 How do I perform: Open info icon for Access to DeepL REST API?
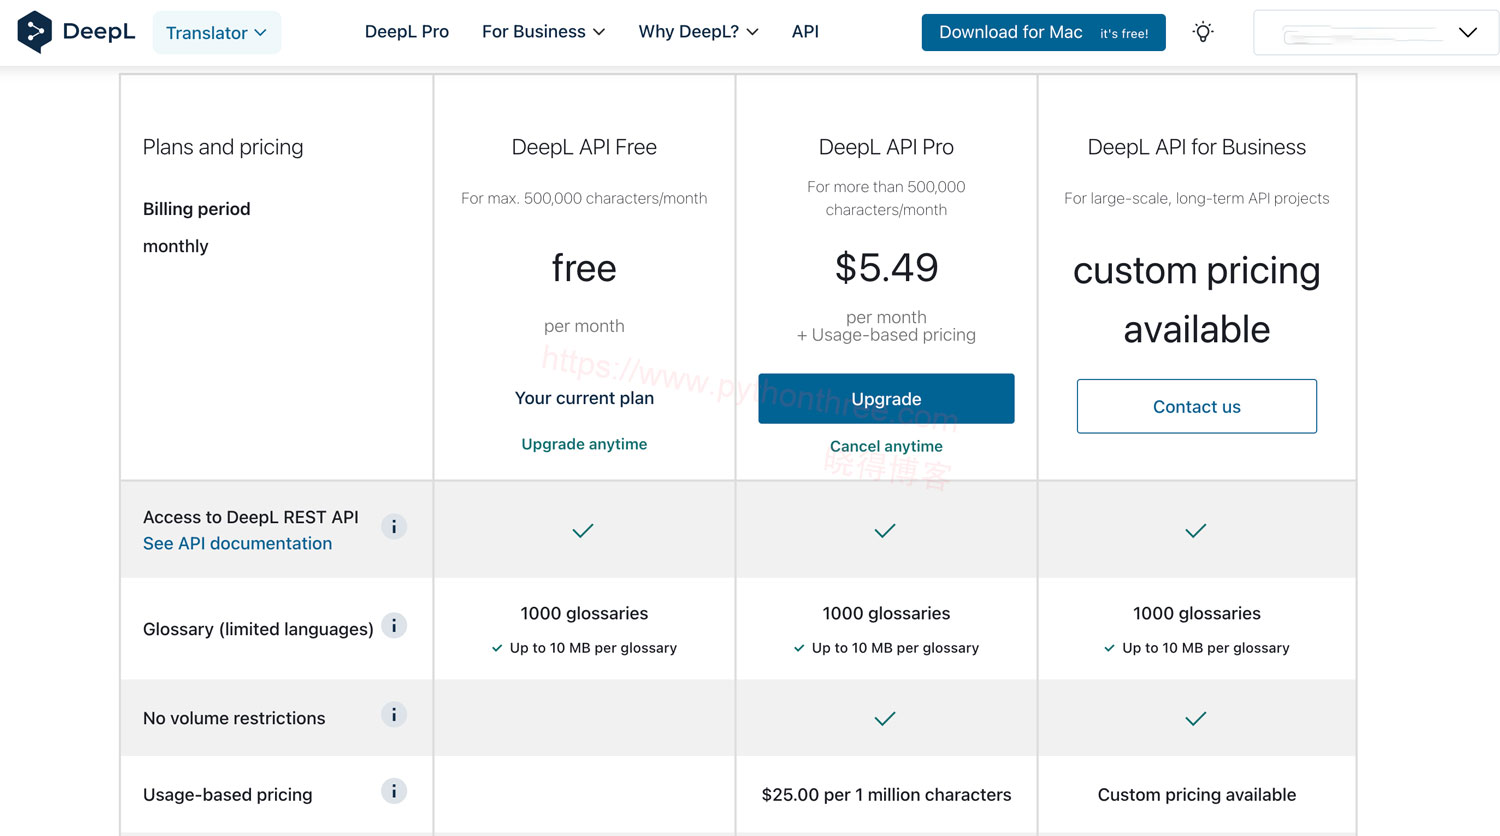(x=394, y=527)
